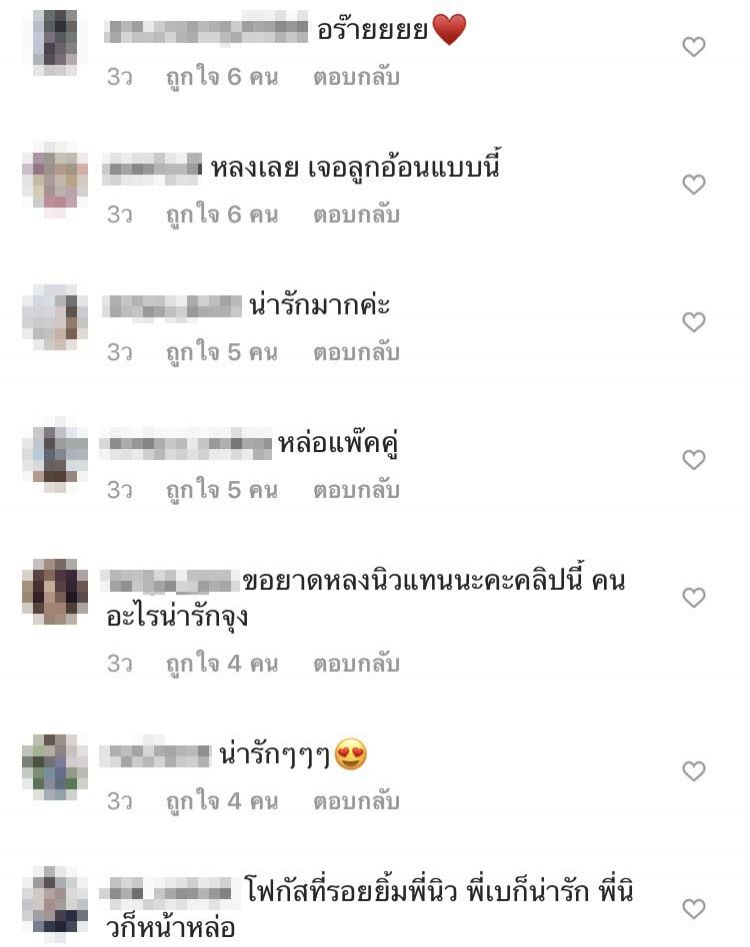
Task: Open avatar of 'ขอยาดหลงนิวแทนนะคะ' commenter
Action: click(x=55, y=592)
